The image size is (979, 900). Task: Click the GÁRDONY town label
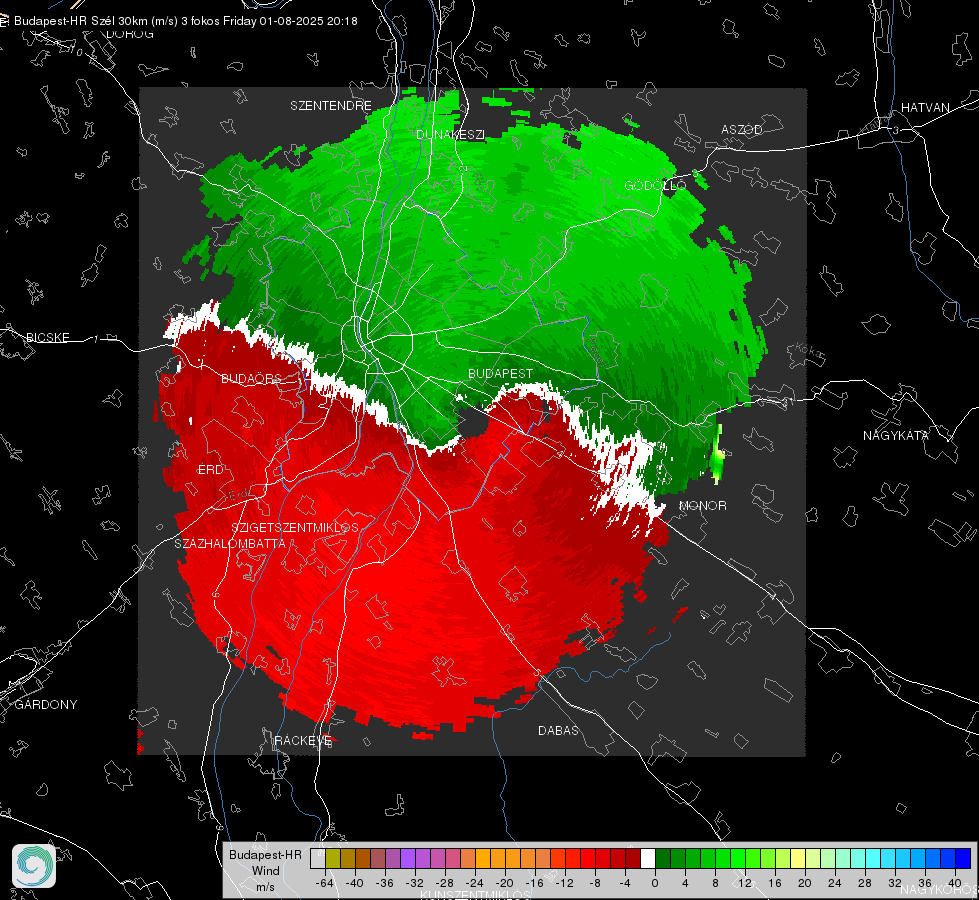point(46,705)
